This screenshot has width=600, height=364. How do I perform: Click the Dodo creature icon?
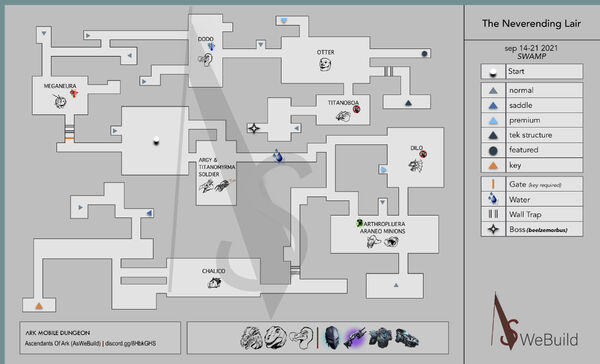tap(205, 59)
